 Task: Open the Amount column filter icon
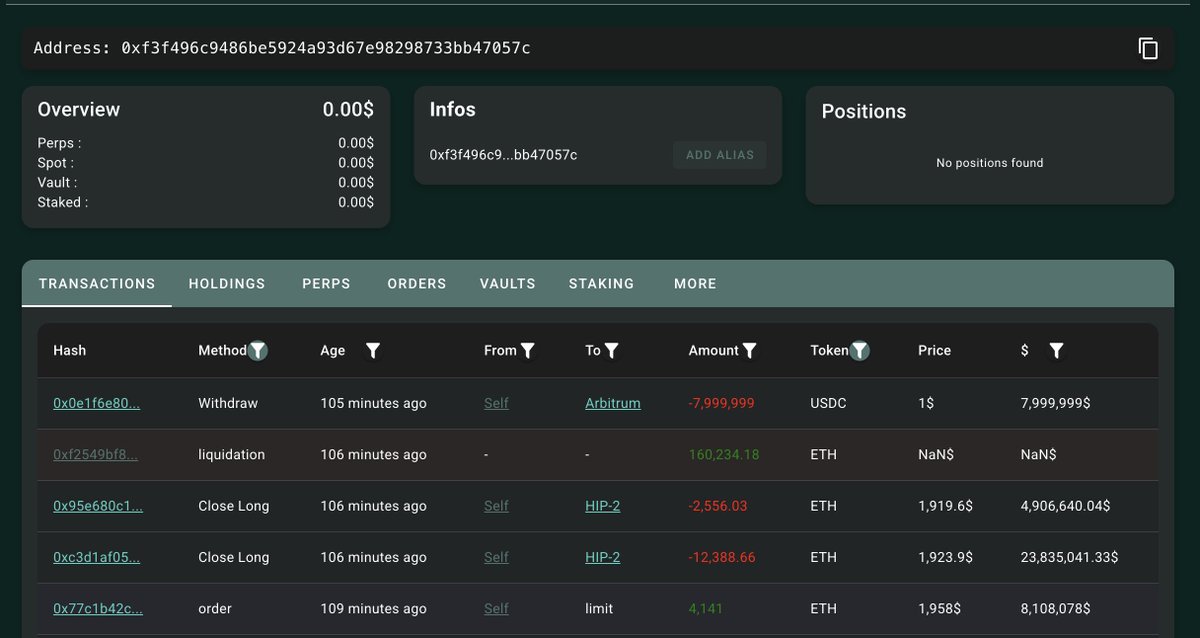750,350
